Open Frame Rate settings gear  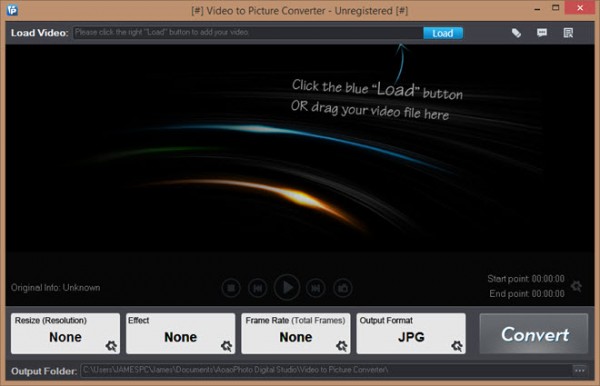point(342,346)
